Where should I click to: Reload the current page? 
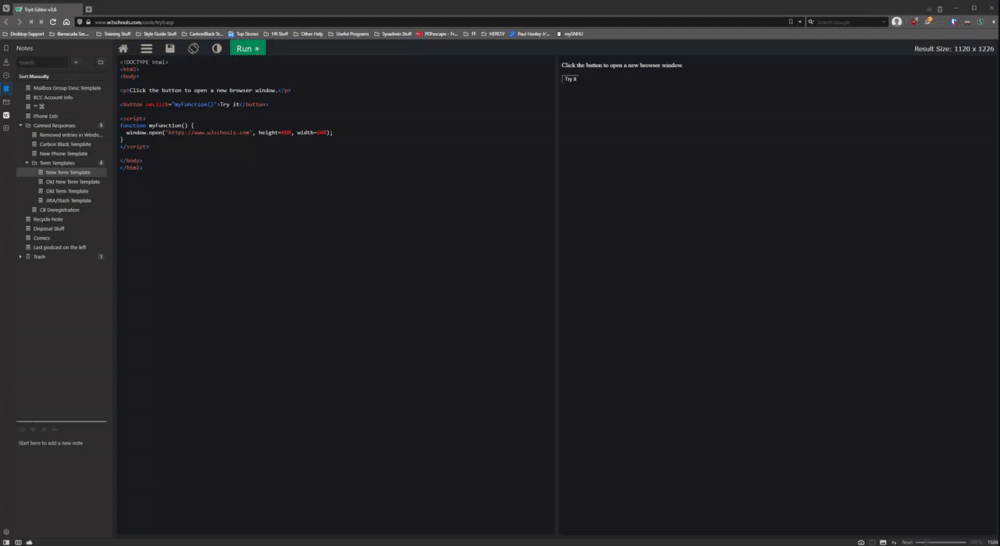pyautogui.click(x=53, y=22)
